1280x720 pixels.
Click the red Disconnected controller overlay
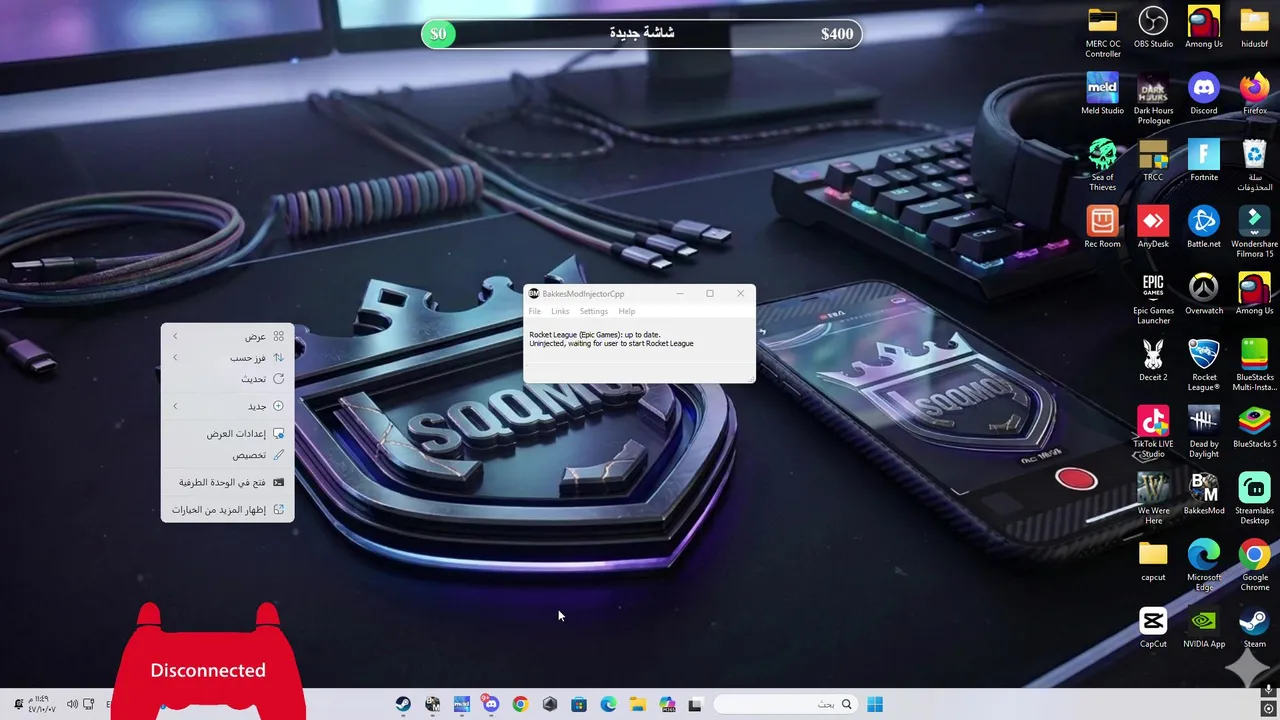(208, 660)
